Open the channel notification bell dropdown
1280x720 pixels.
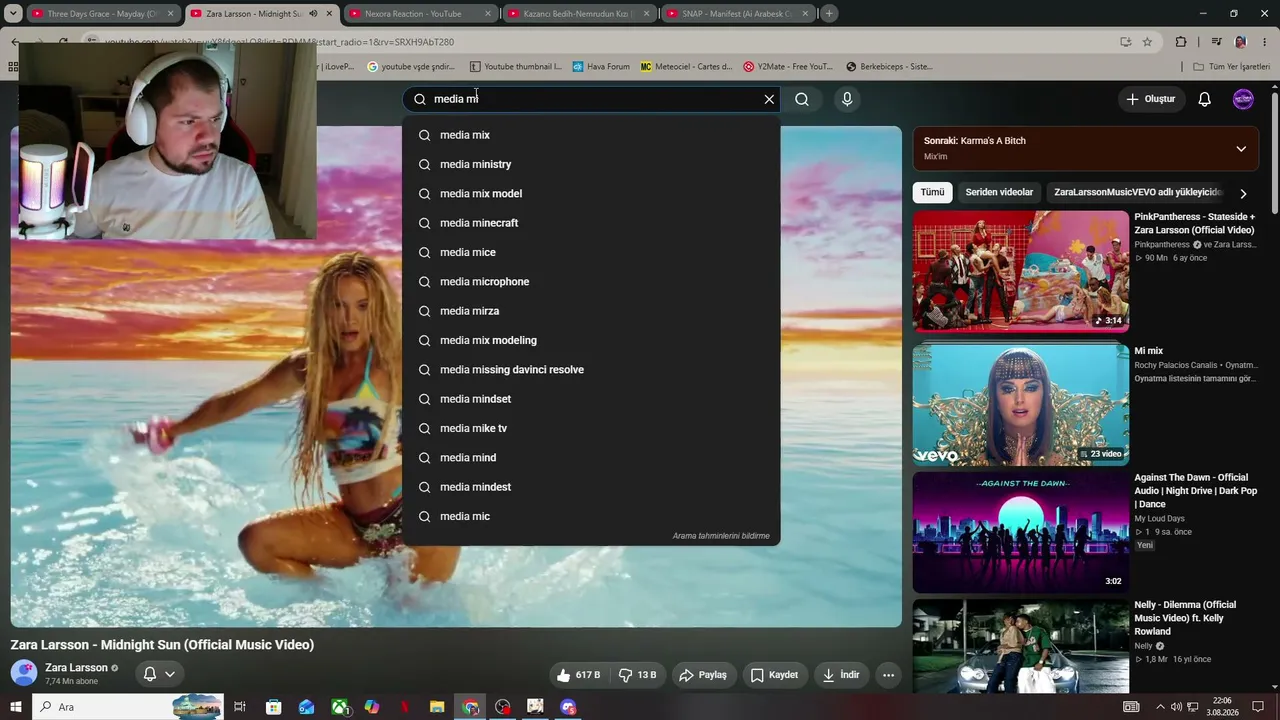click(160, 674)
